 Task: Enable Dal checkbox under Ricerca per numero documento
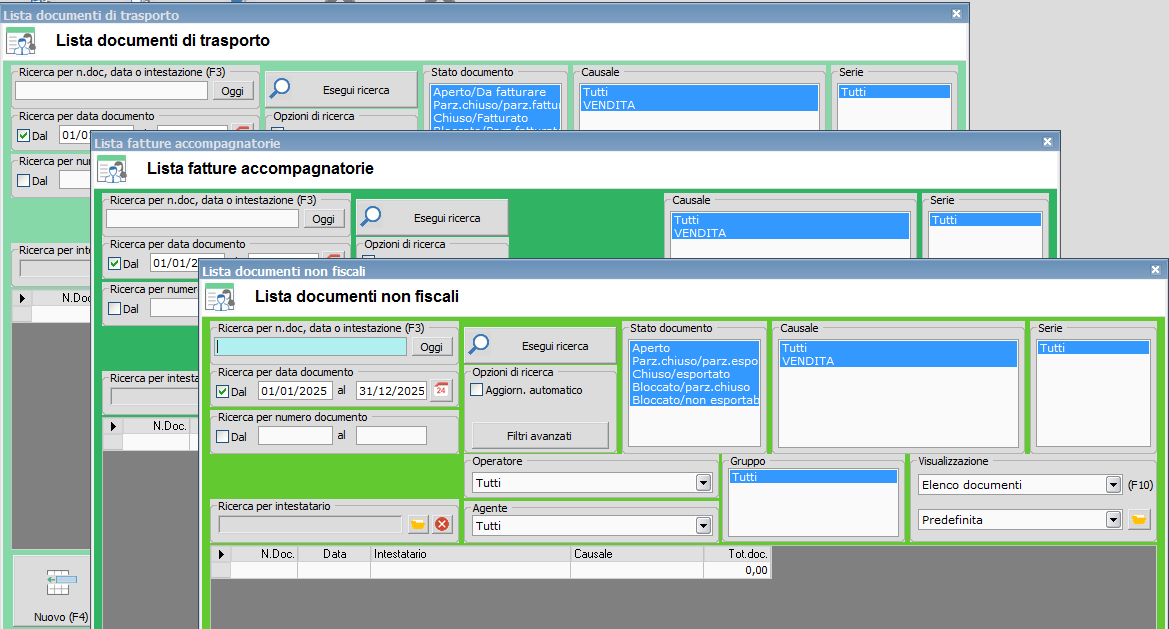coord(222,437)
